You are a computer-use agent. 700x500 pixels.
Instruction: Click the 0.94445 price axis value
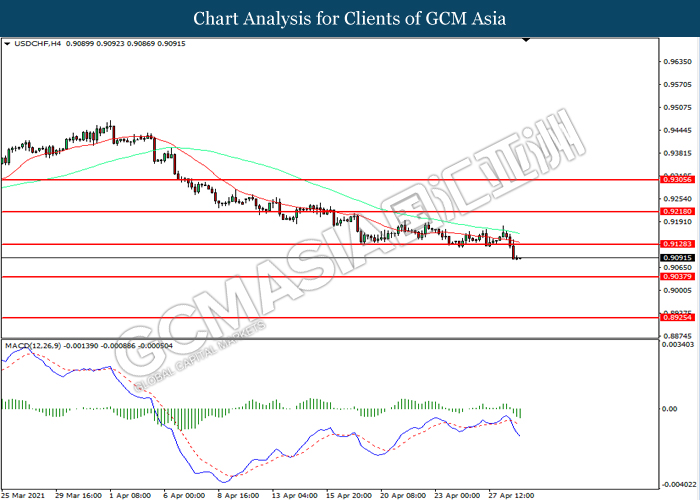(677, 130)
